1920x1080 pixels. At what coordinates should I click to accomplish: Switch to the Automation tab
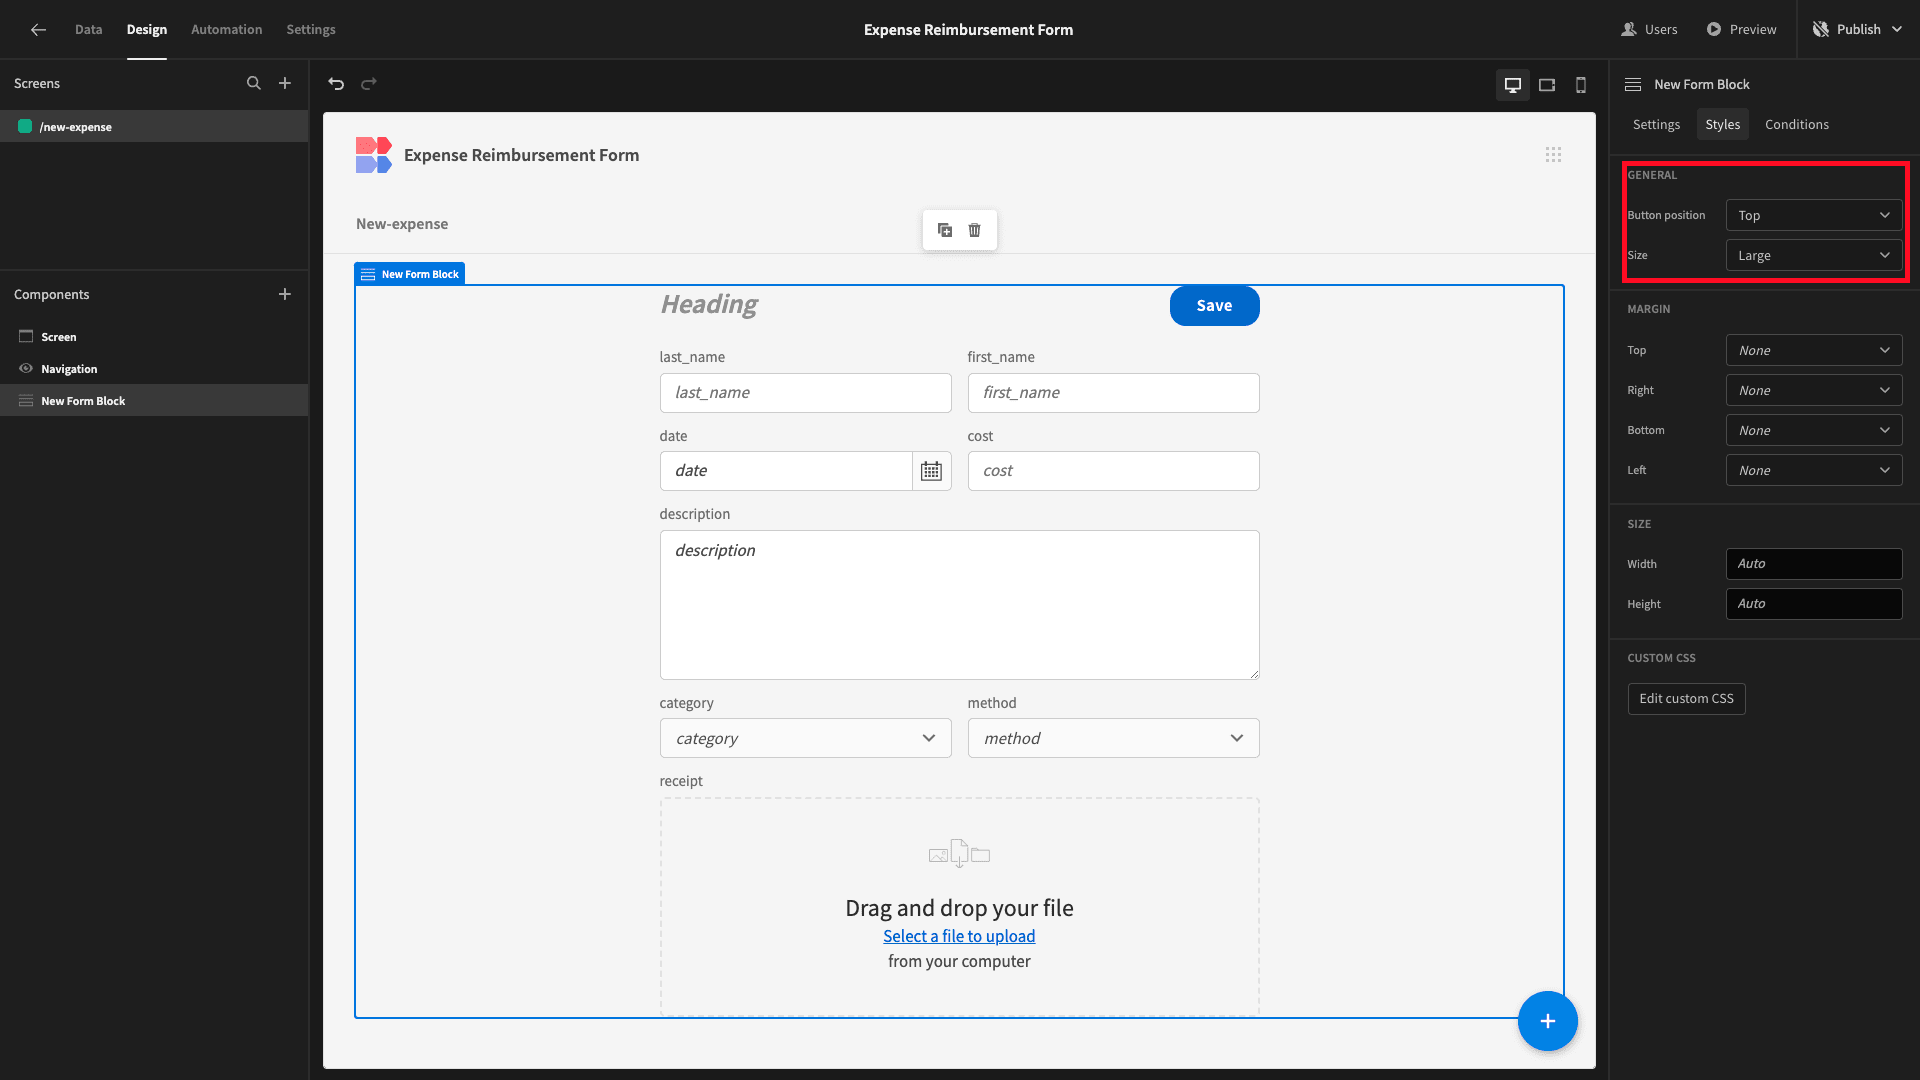pos(227,29)
